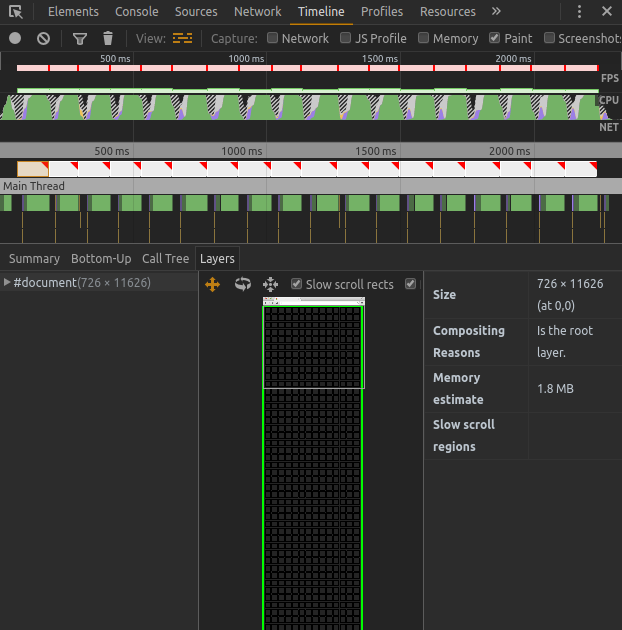
Task: Select the pan mode icon
Action: click(x=212, y=284)
